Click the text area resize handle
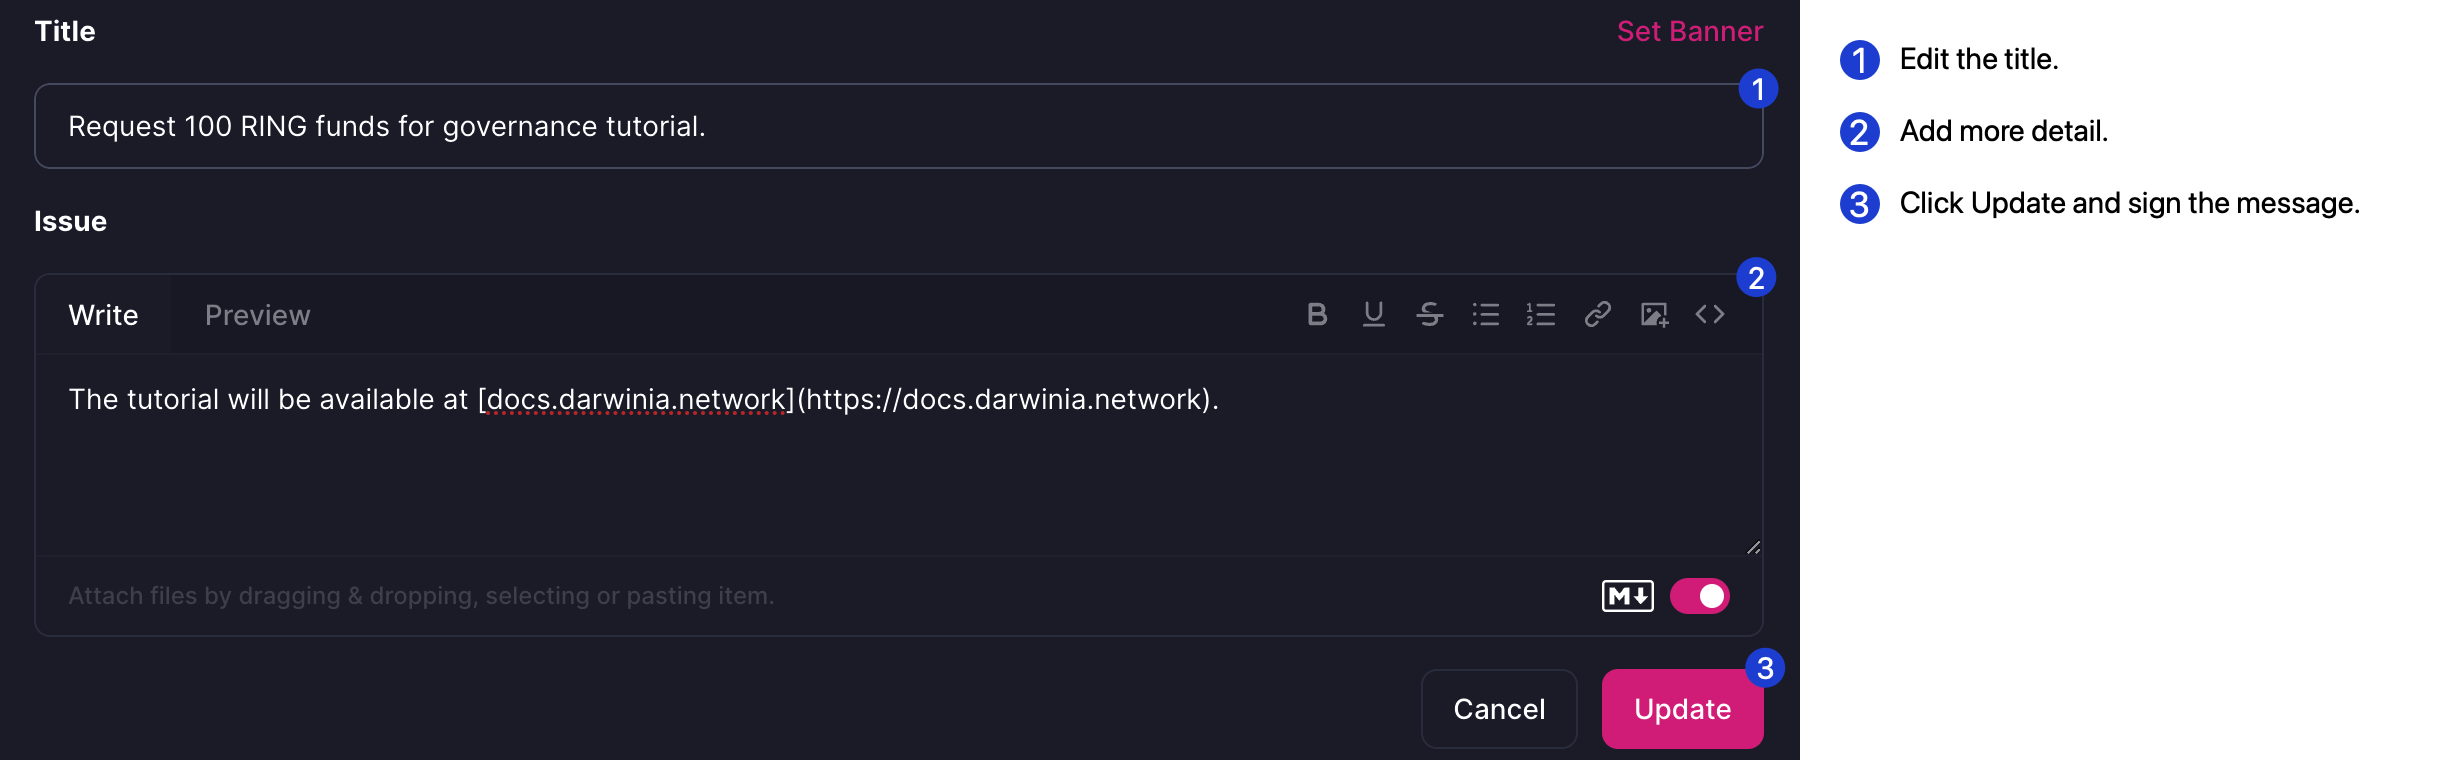This screenshot has height=760, width=2440. [1753, 547]
